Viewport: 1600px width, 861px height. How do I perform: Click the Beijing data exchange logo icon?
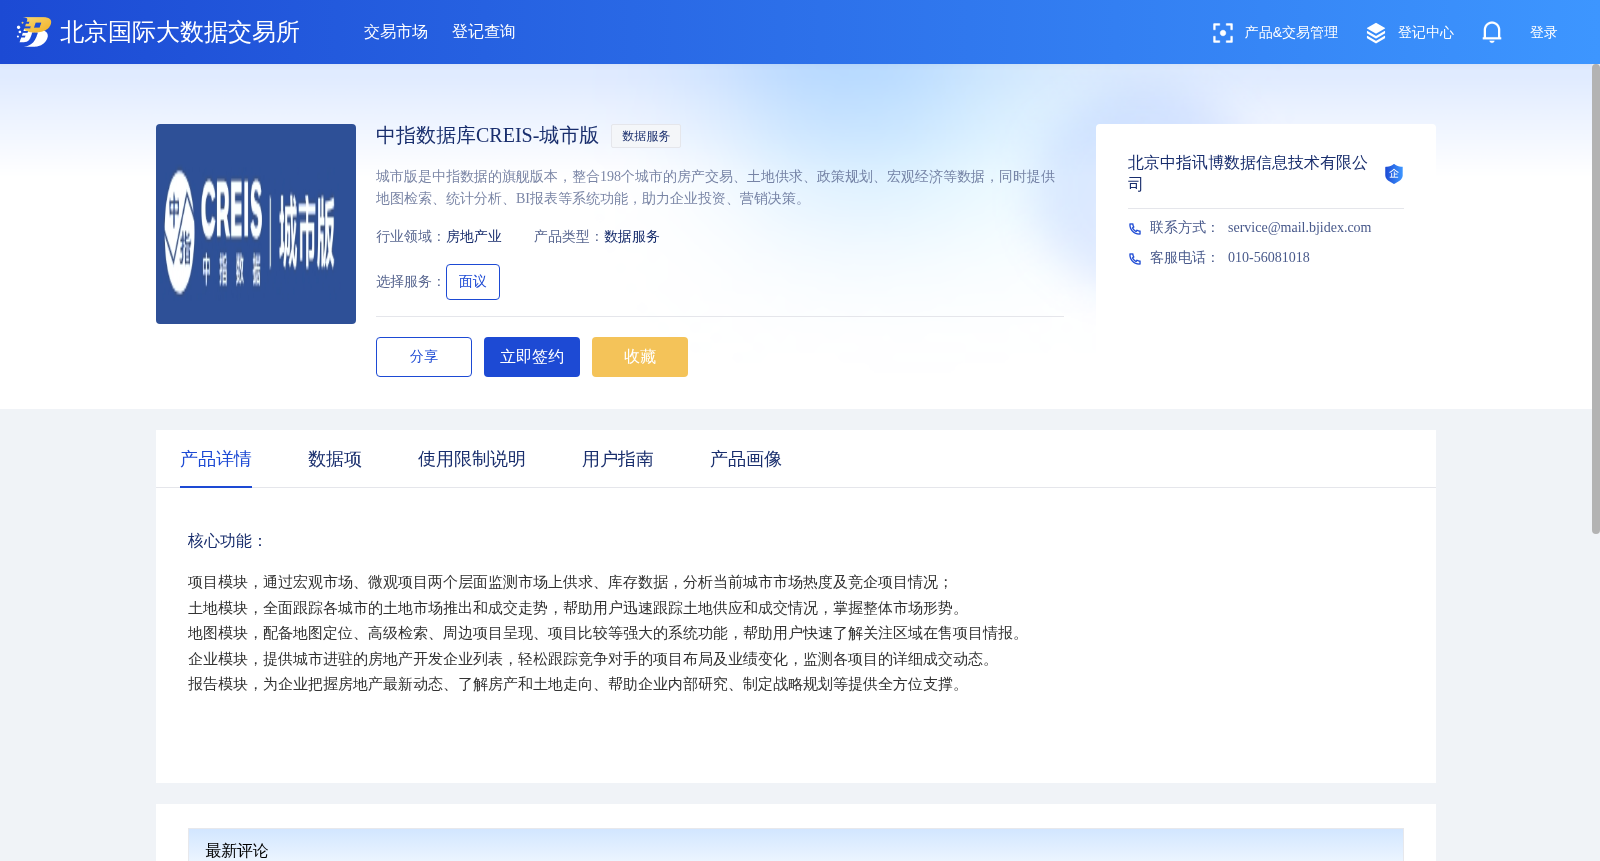click(x=34, y=32)
